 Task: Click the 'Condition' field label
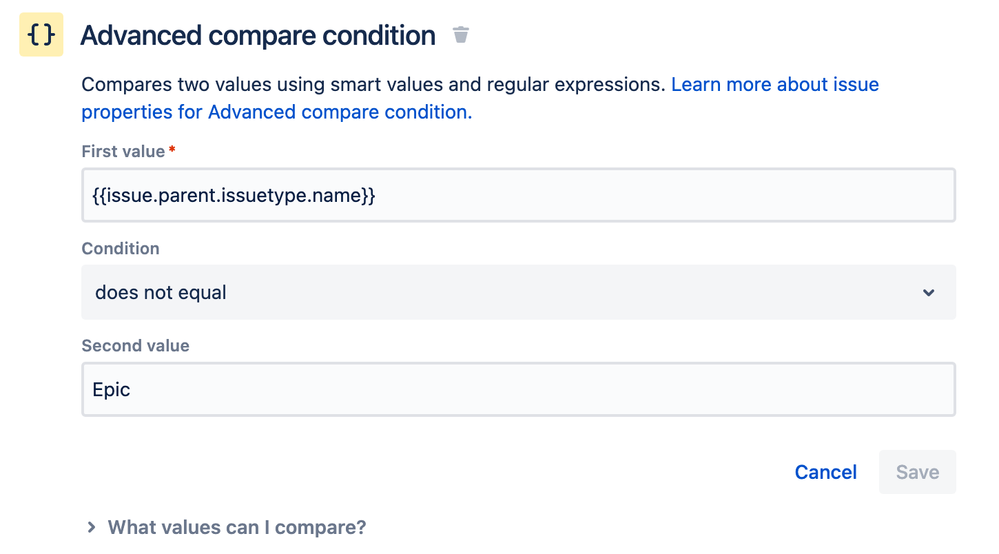pyautogui.click(x=120, y=248)
